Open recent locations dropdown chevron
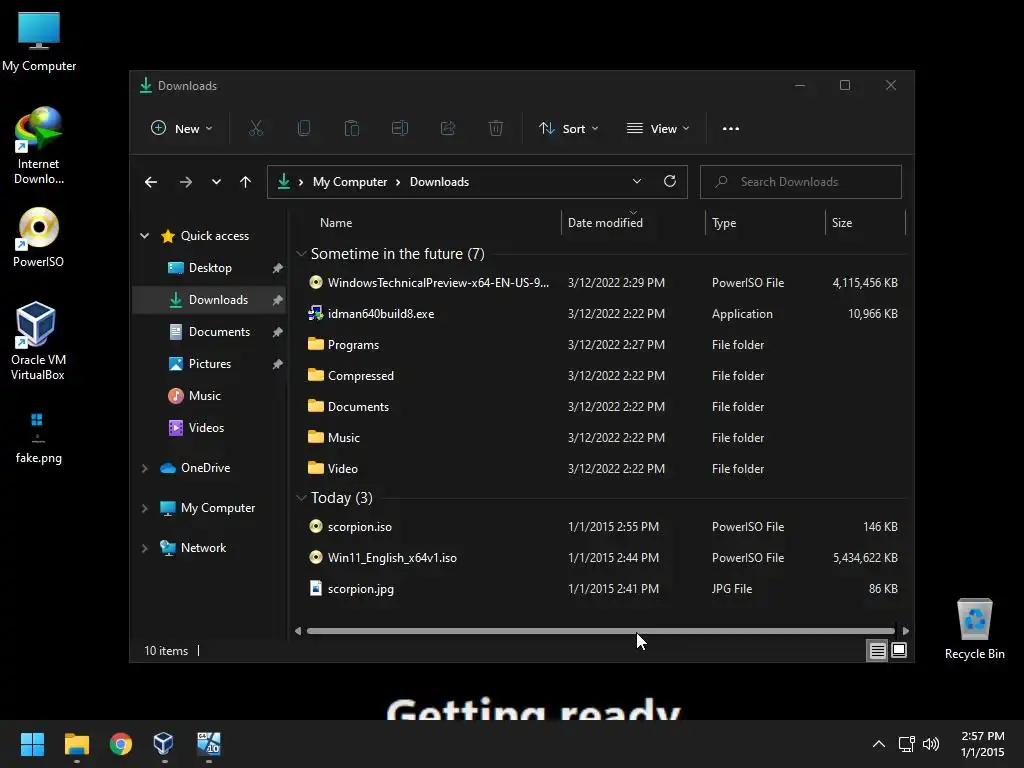This screenshot has width=1024, height=768. pyautogui.click(x=216, y=182)
